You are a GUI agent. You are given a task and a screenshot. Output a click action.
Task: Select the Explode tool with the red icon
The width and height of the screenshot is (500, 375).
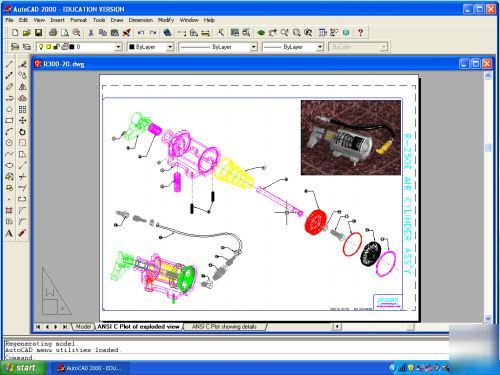[x=22, y=233]
